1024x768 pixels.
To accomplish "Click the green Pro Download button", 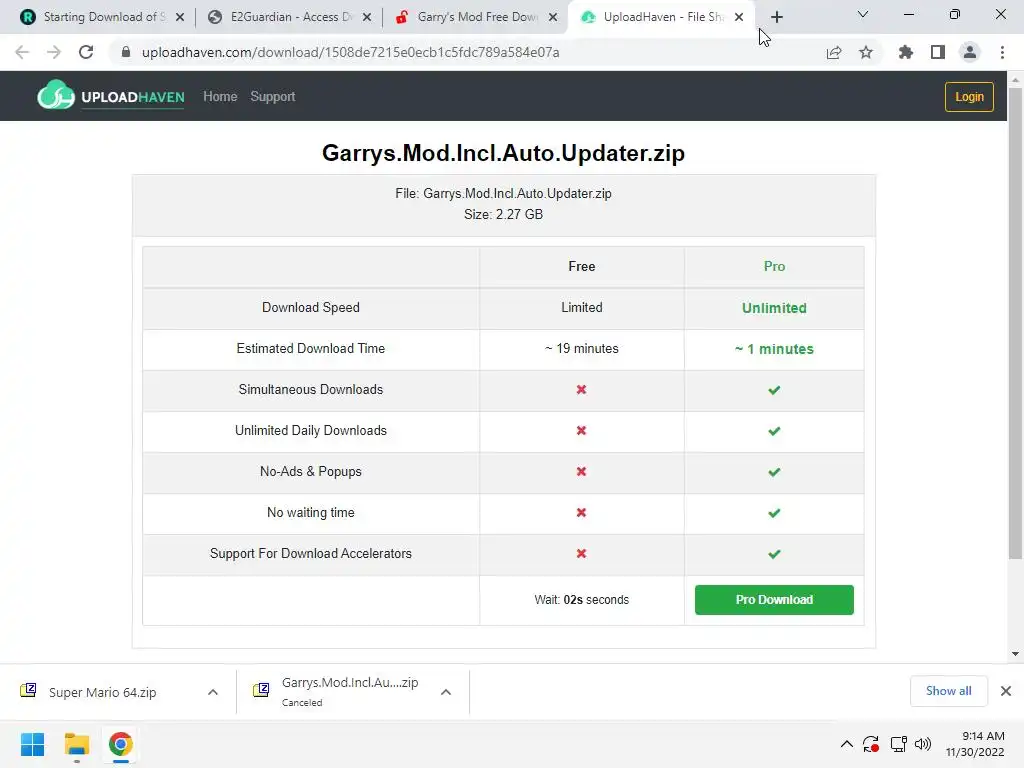I will pos(774,600).
